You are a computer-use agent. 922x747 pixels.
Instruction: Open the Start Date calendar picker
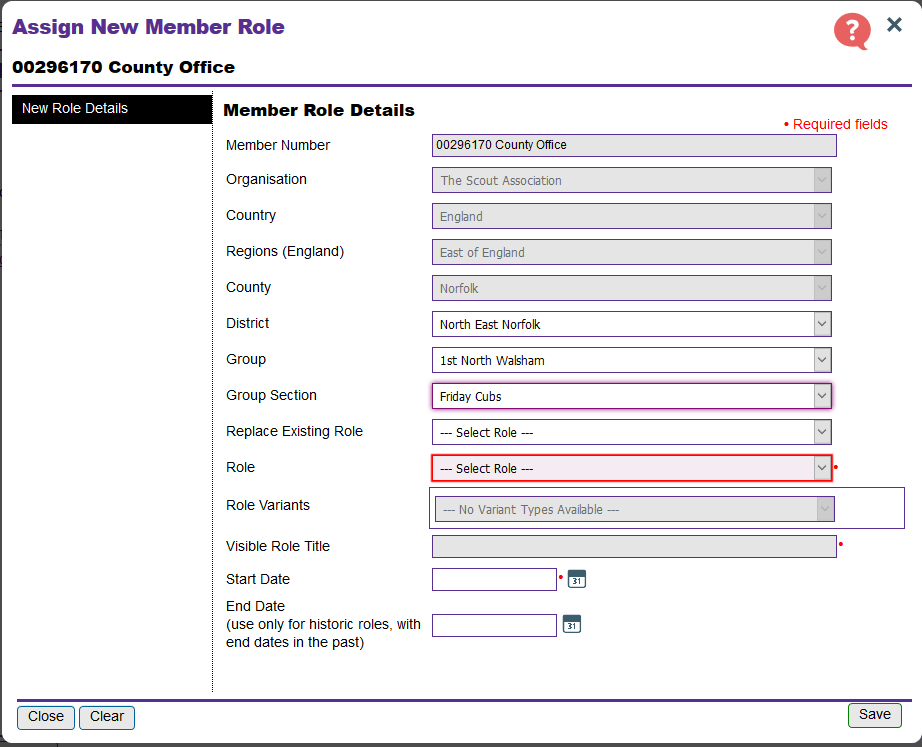point(576,579)
